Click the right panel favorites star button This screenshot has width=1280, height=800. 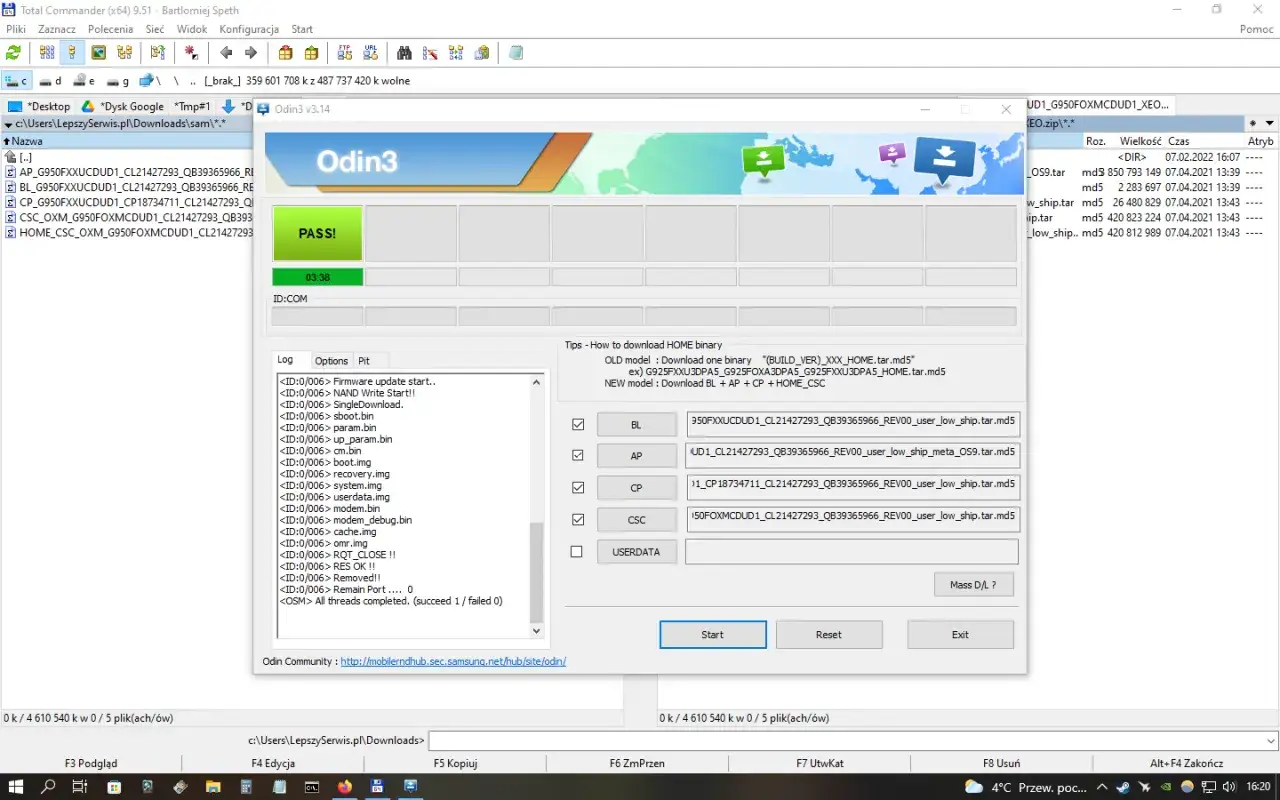[x=1253, y=123]
